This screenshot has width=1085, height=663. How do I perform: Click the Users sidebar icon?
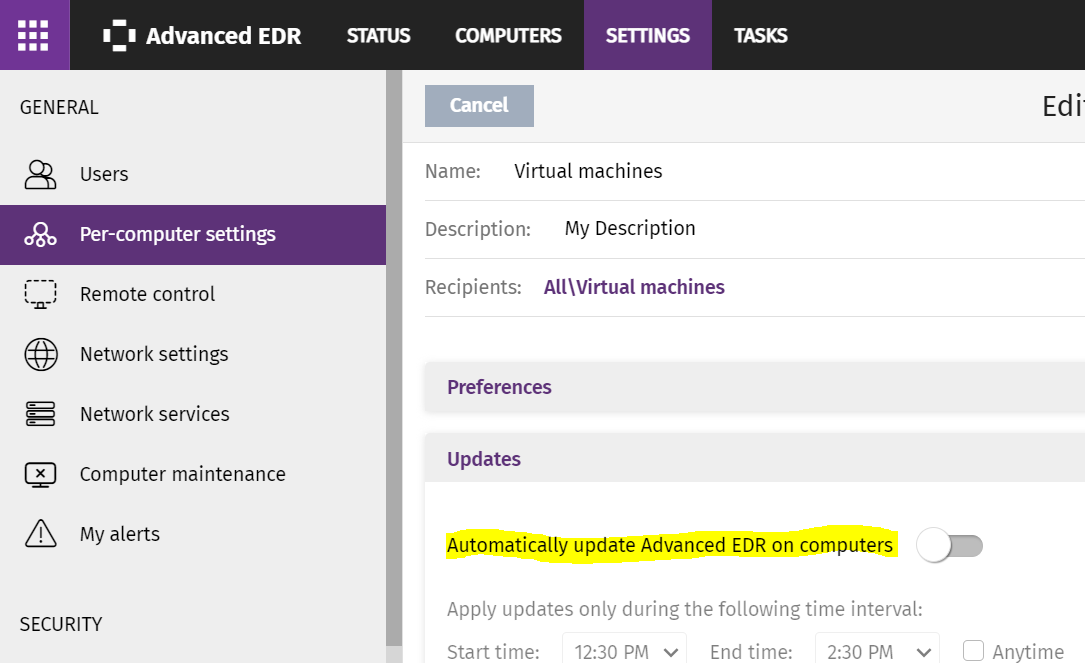click(40, 174)
